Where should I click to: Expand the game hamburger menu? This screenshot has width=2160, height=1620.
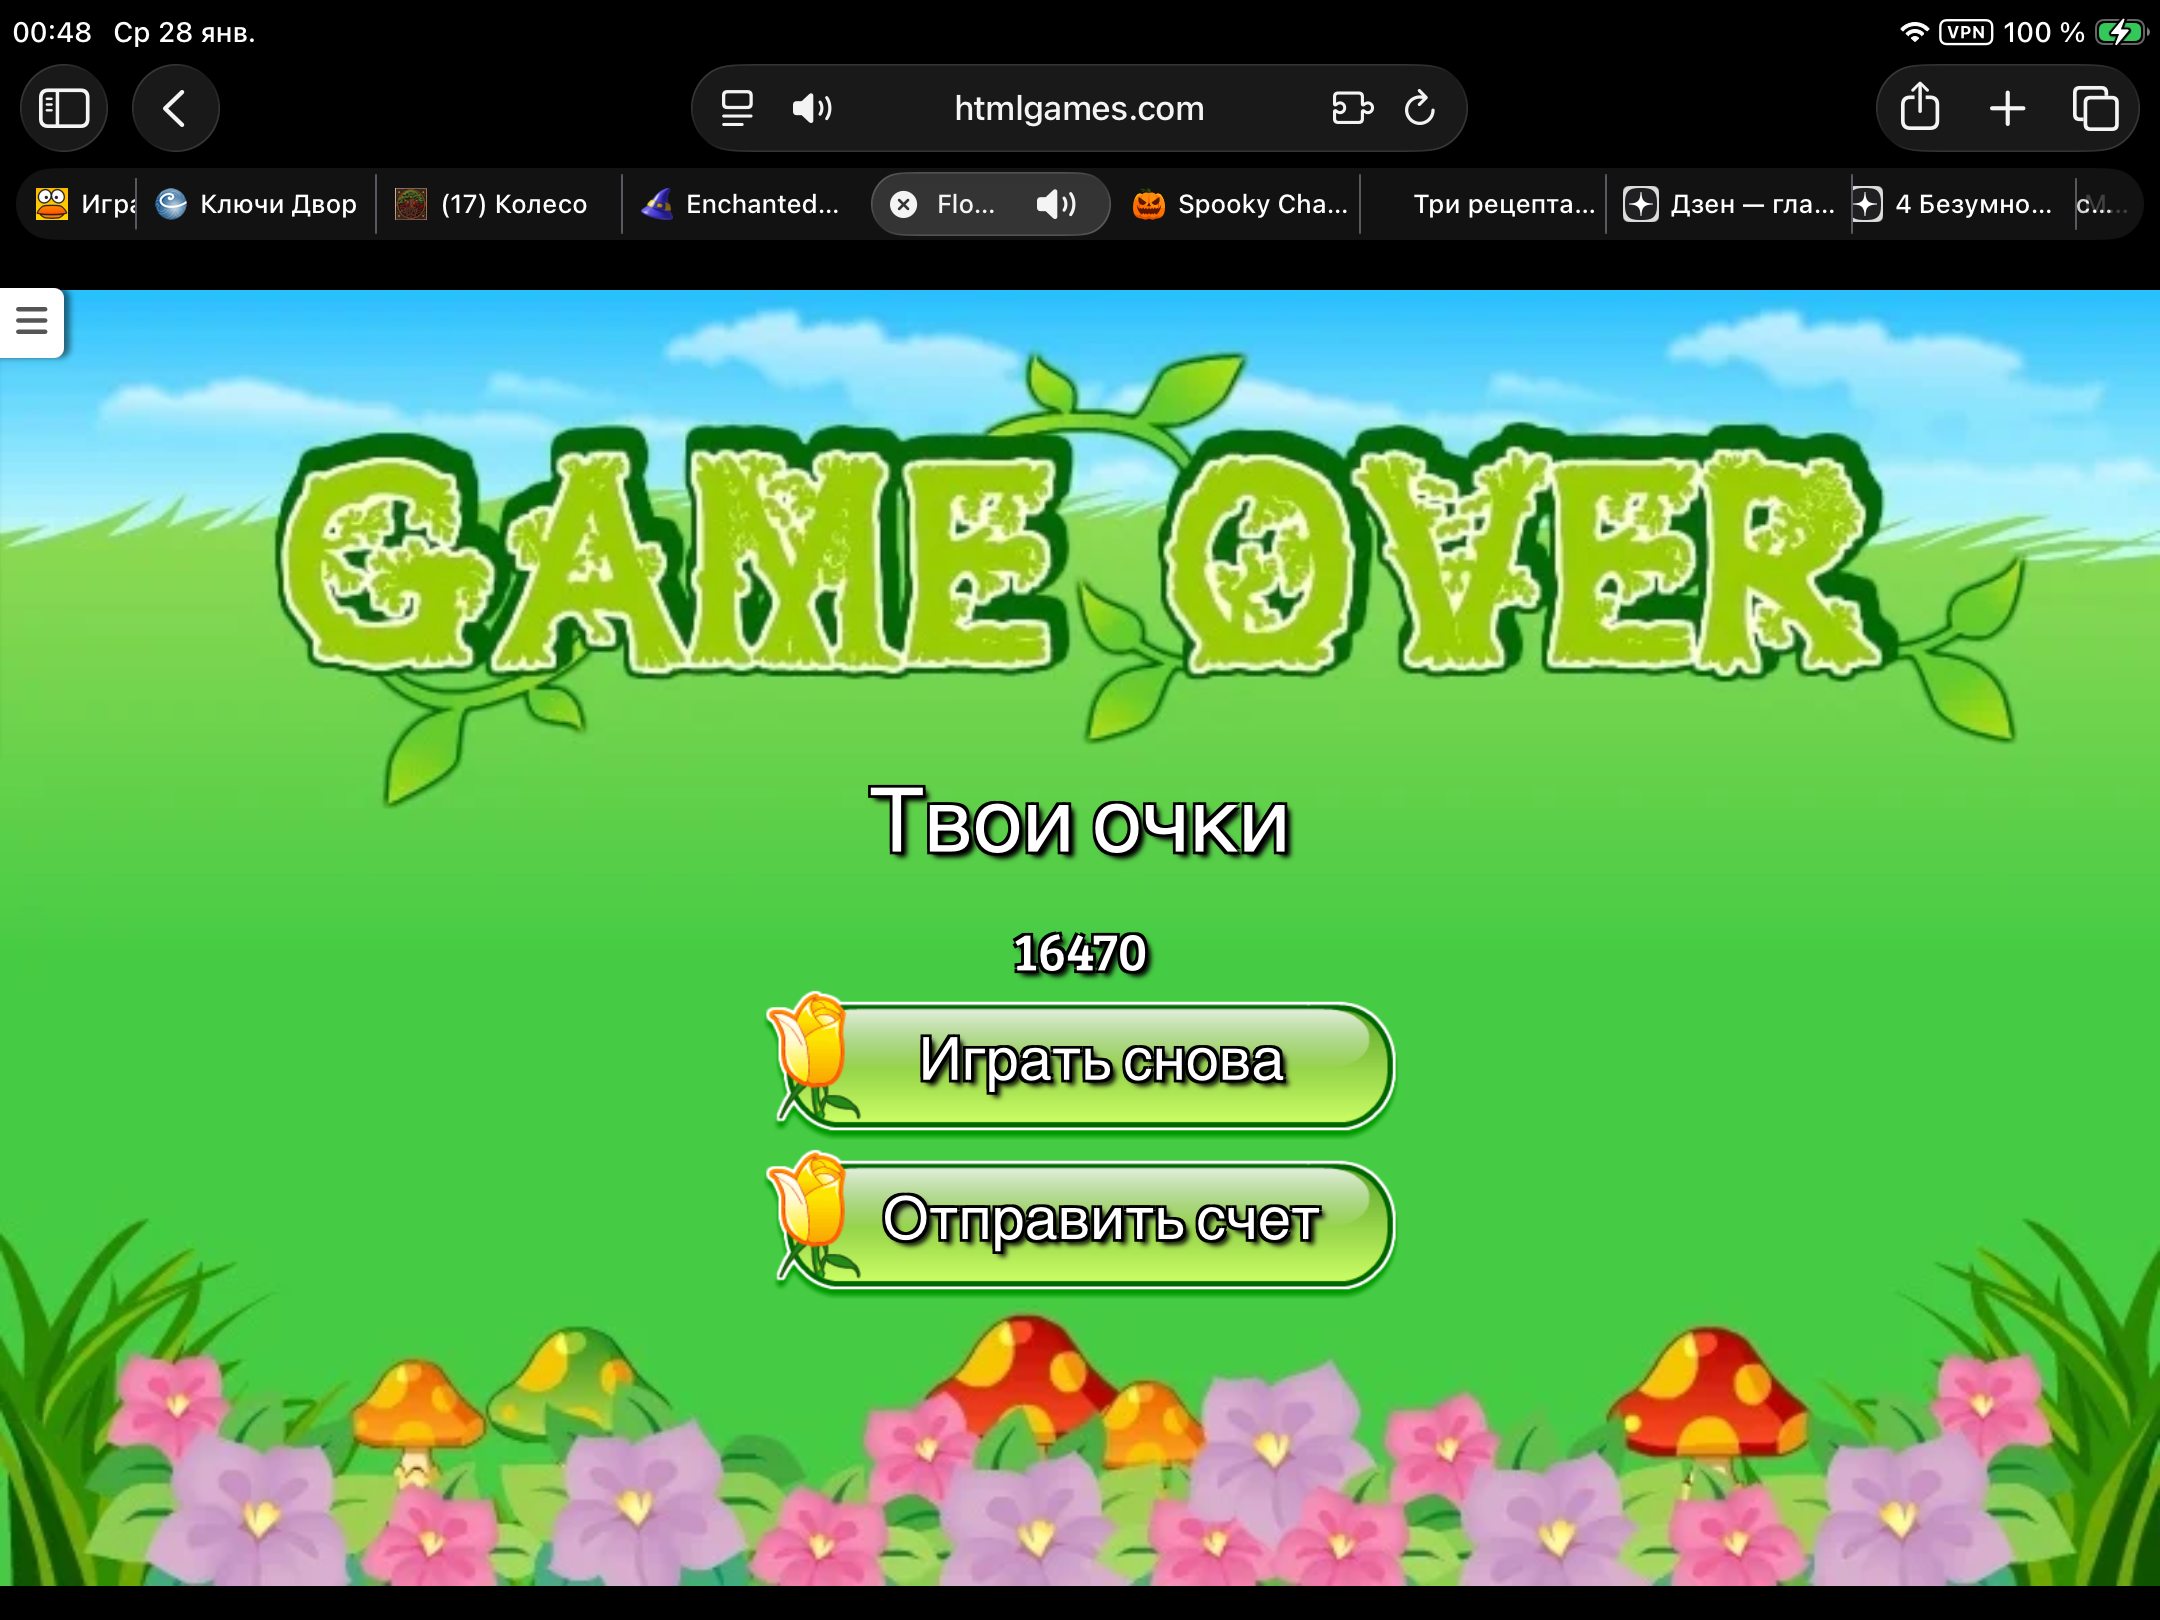click(32, 321)
